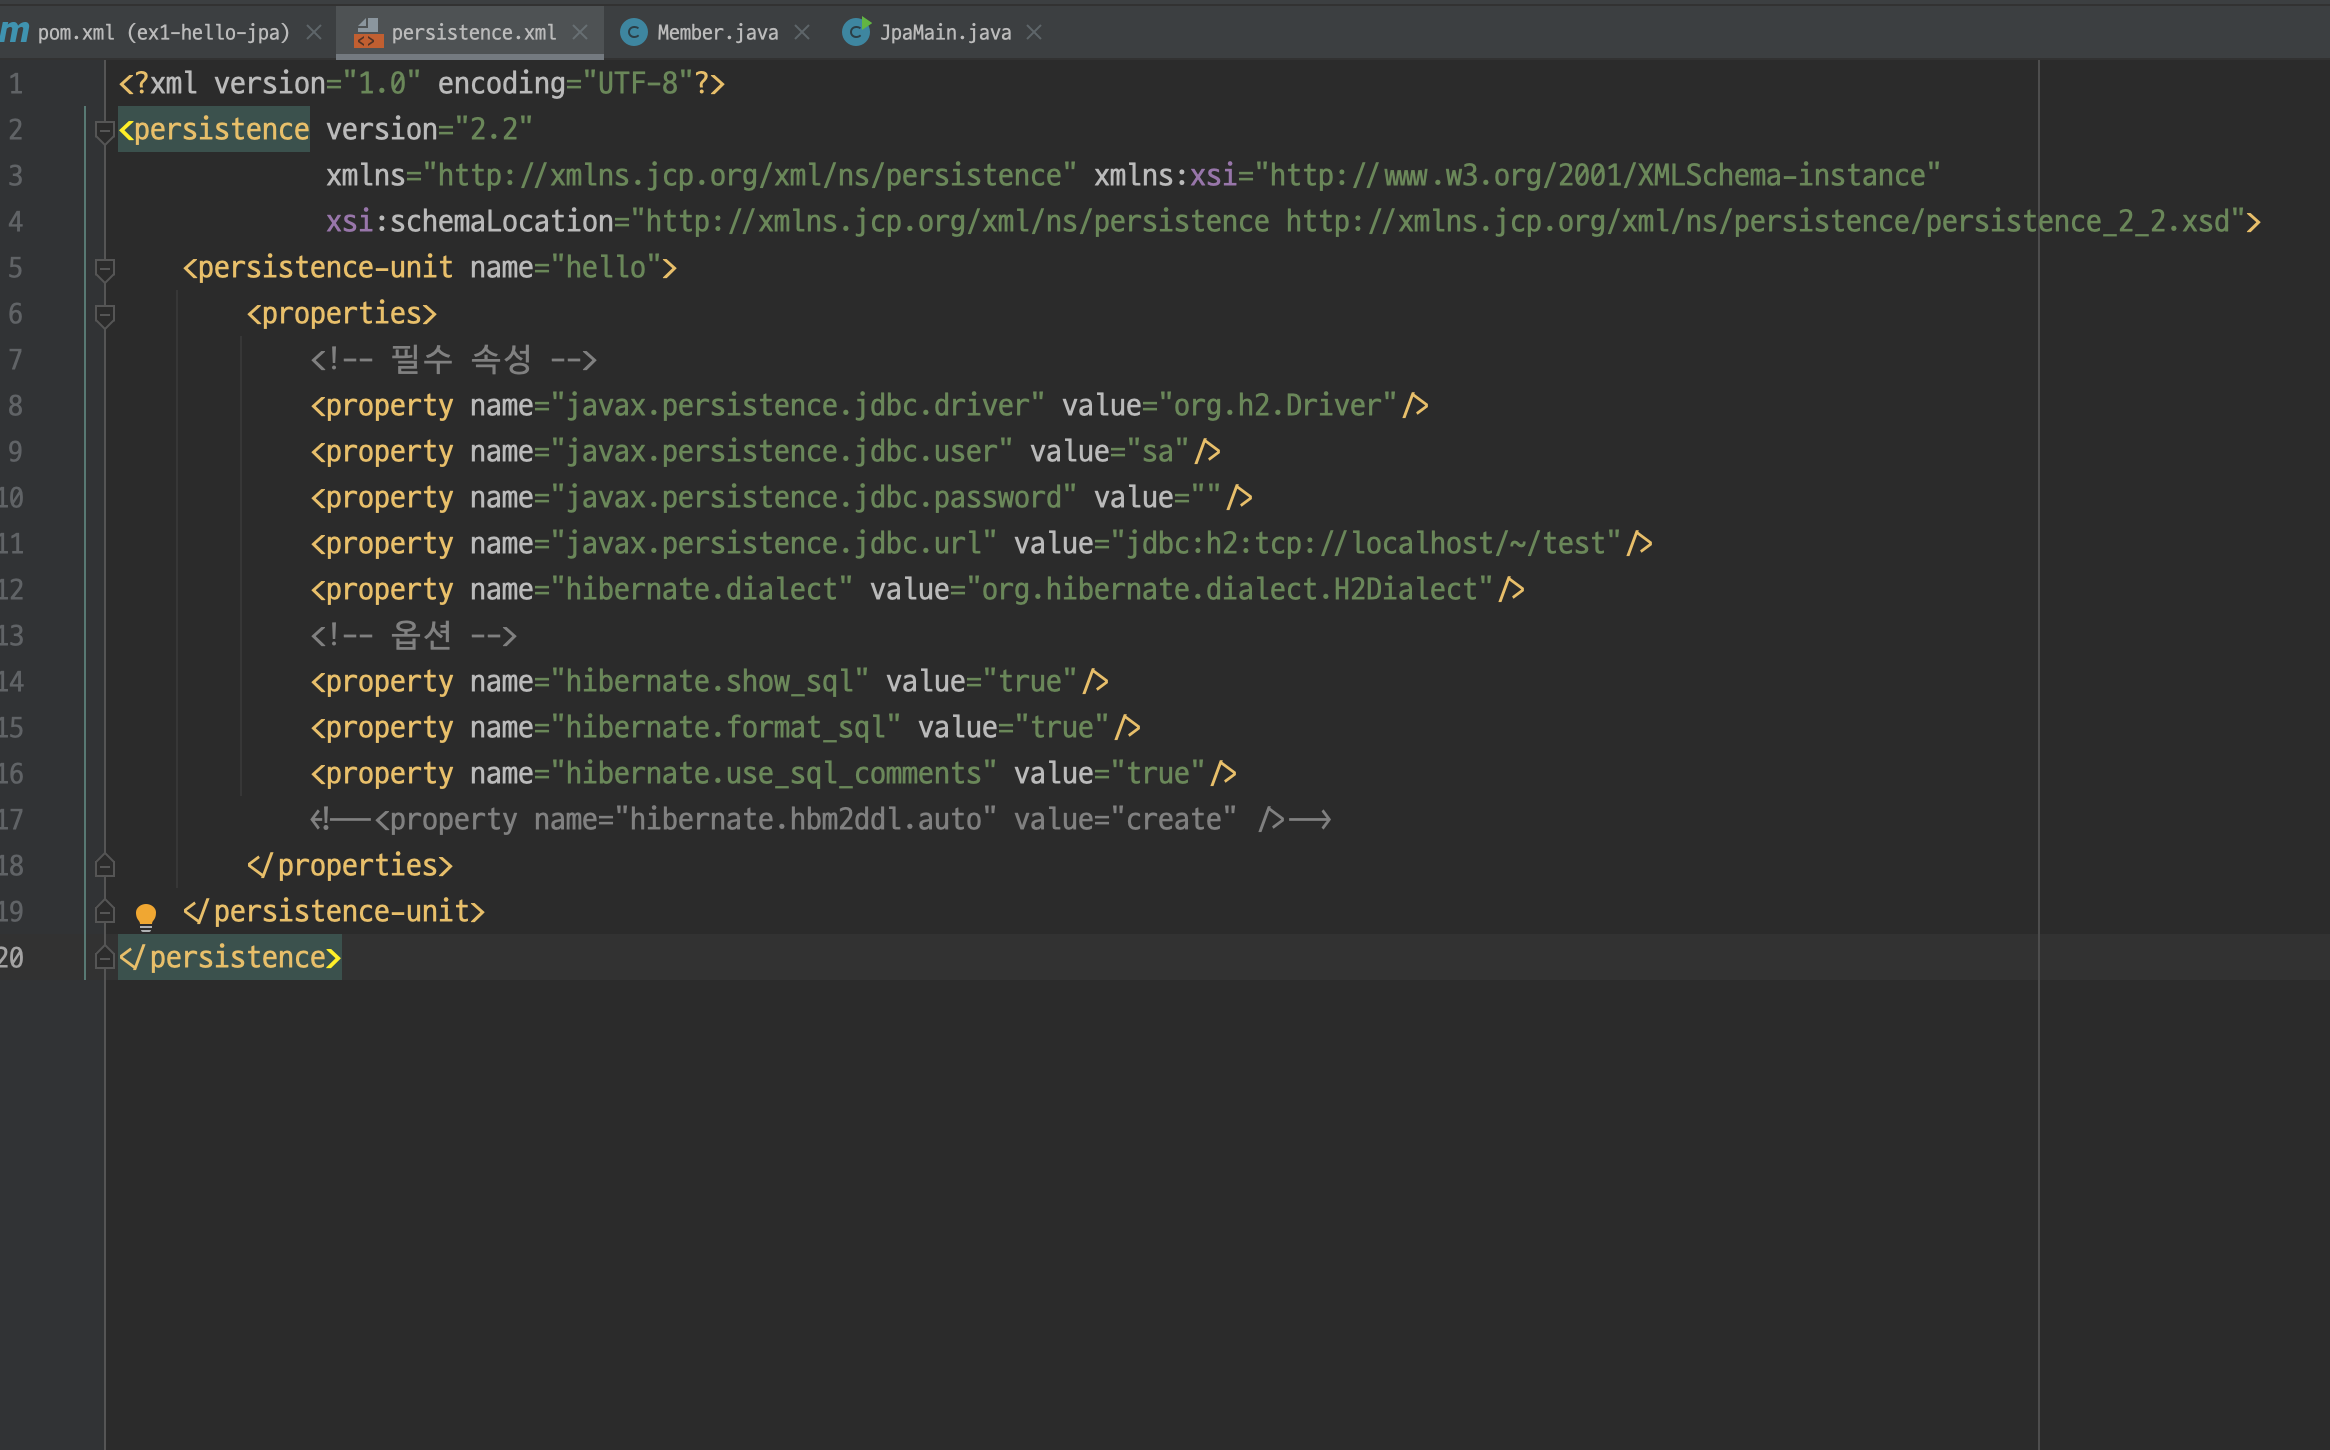
Task: Click the xmlns.jcp.org persistence namespace URL
Action: (x=750, y=176)
